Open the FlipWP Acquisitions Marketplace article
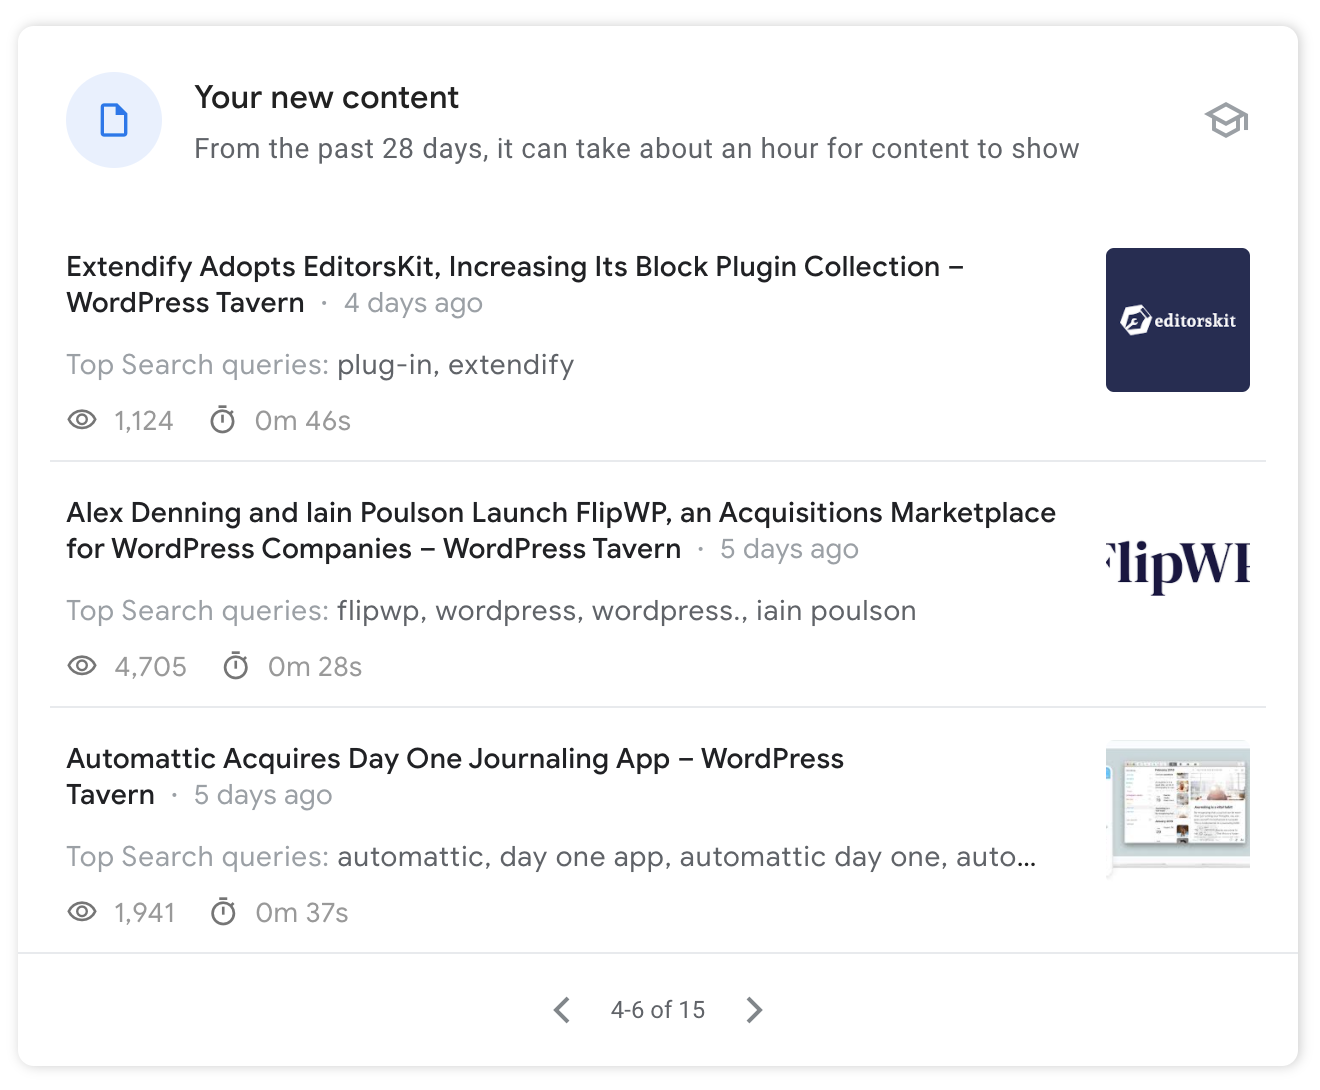 560,513
